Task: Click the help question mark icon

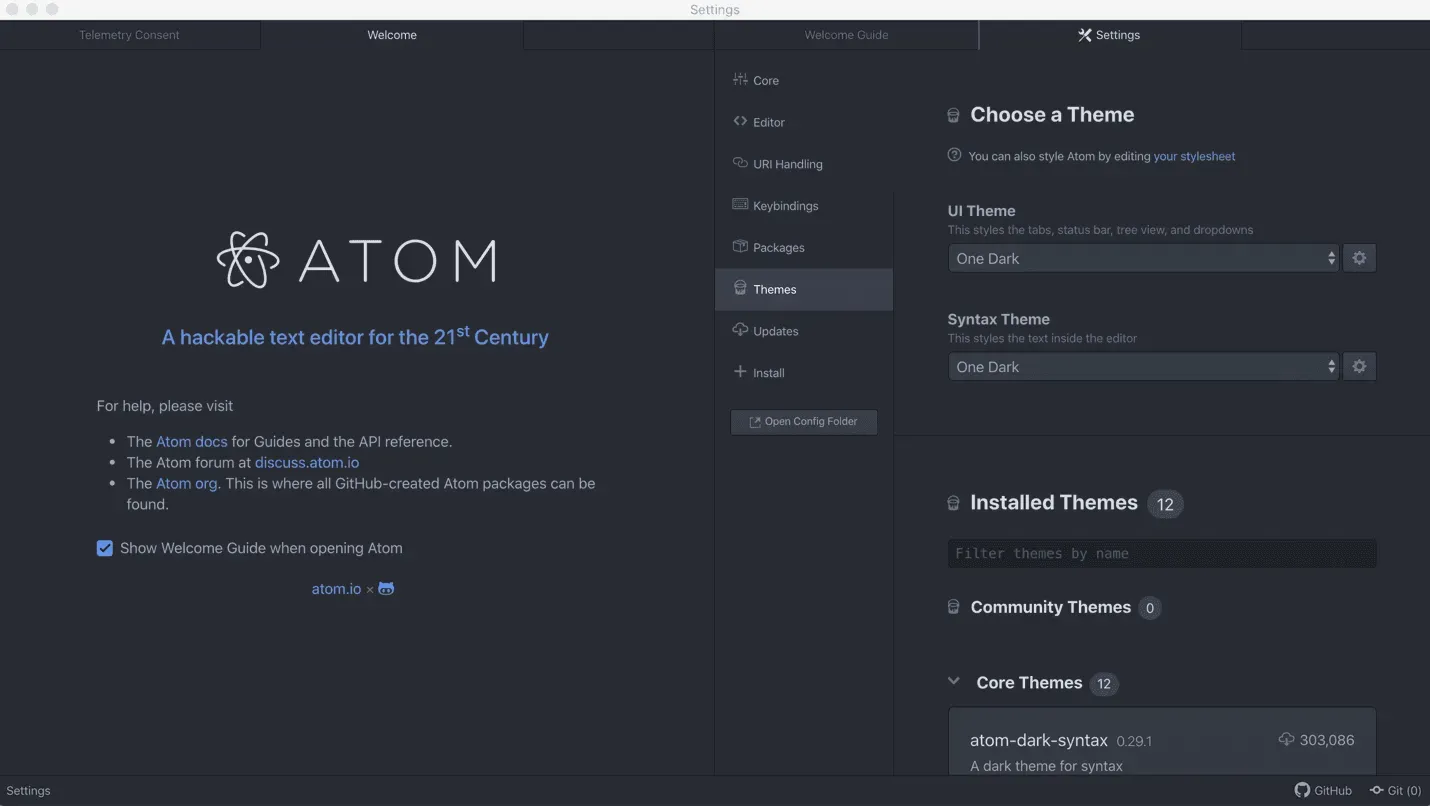Action: [954, 155]
